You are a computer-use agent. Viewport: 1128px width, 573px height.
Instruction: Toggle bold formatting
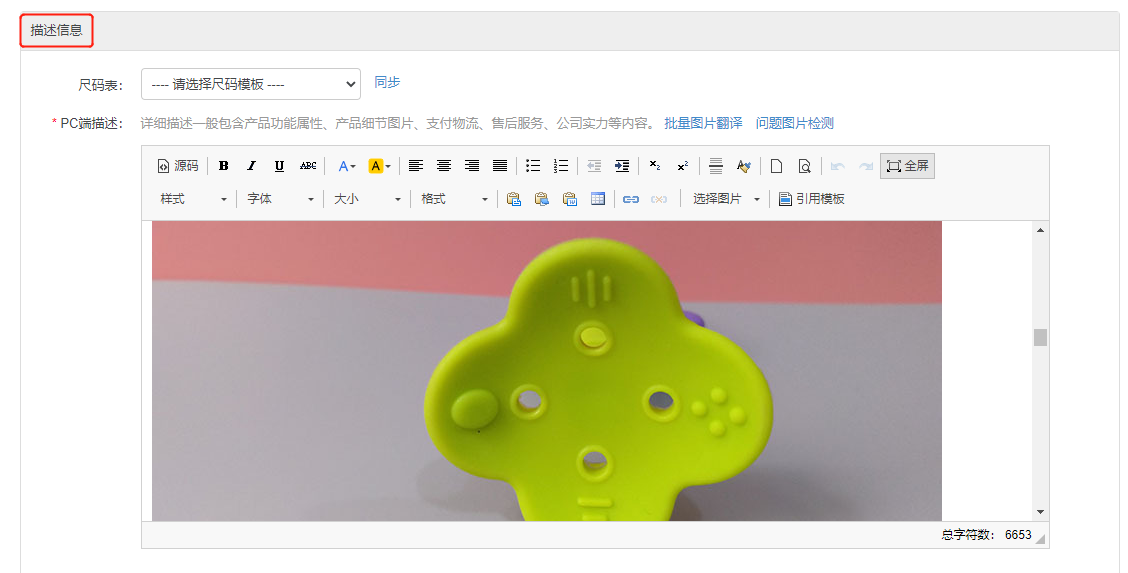point(224,166)
